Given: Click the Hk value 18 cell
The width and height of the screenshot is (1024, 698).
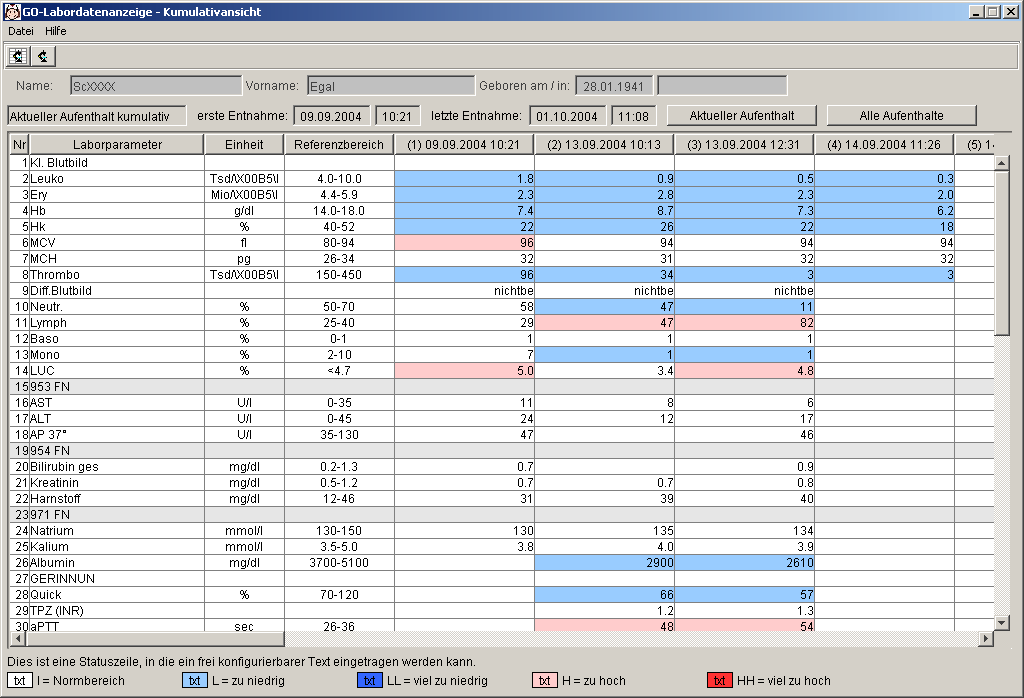Looking at the screenshot, I should [x=885, y=227].
